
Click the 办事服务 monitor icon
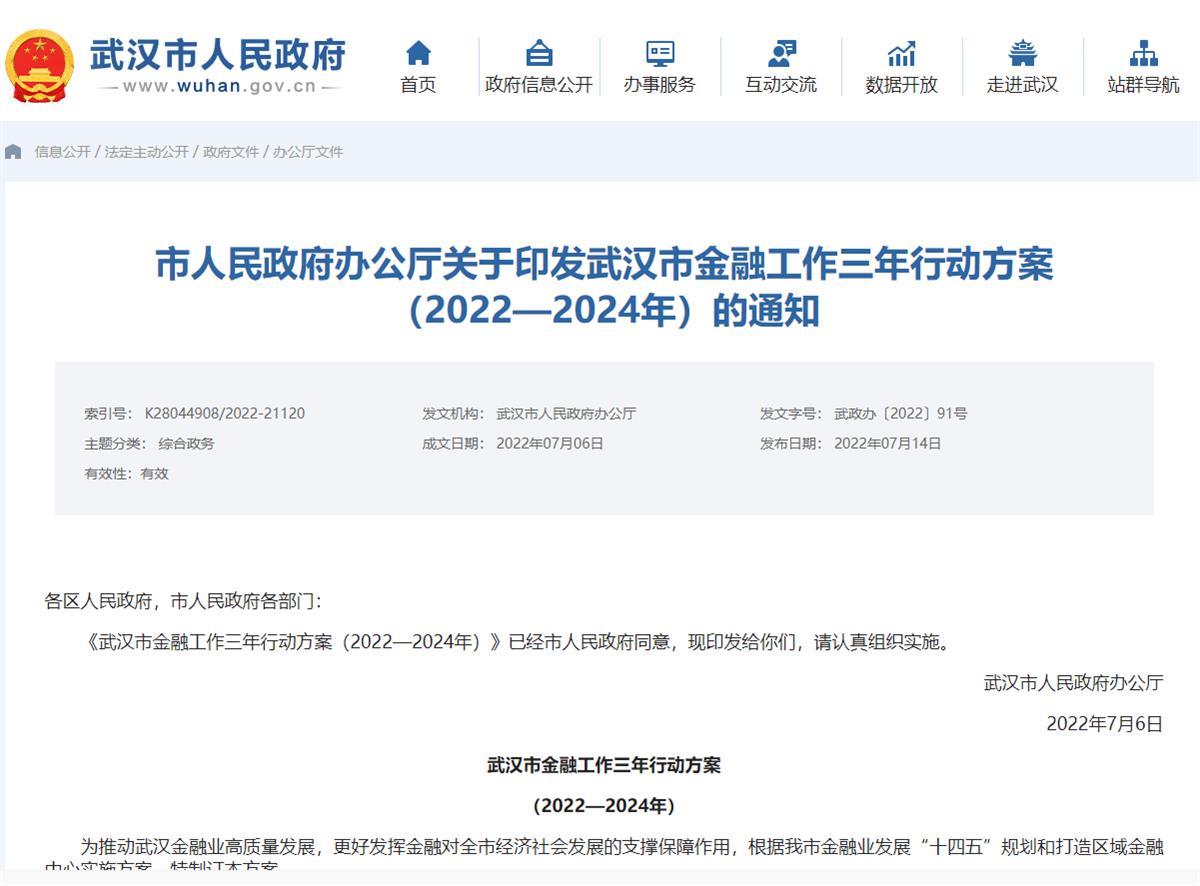point(659,53)
